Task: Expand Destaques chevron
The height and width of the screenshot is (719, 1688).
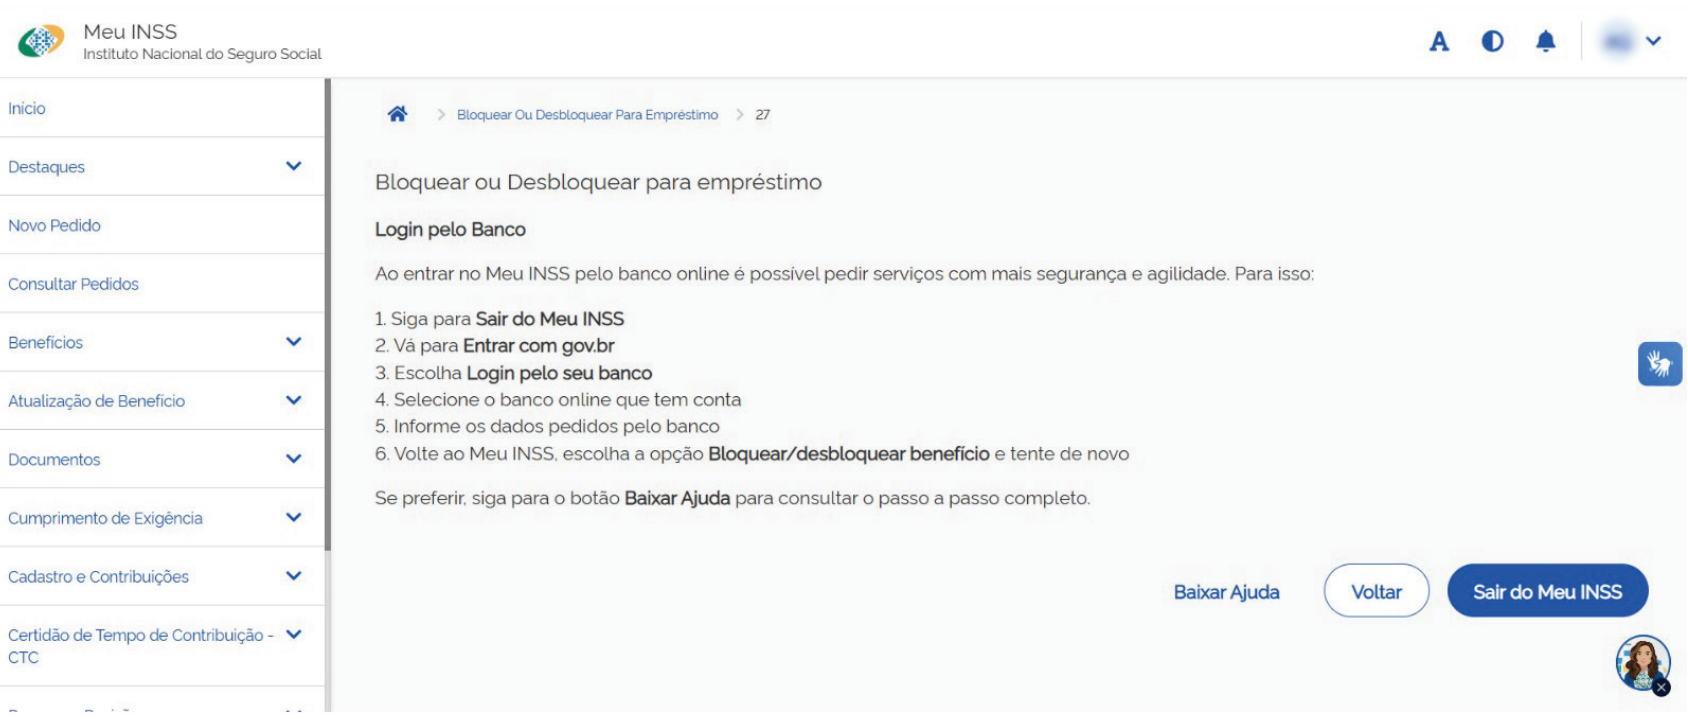Action: (293, 166)
